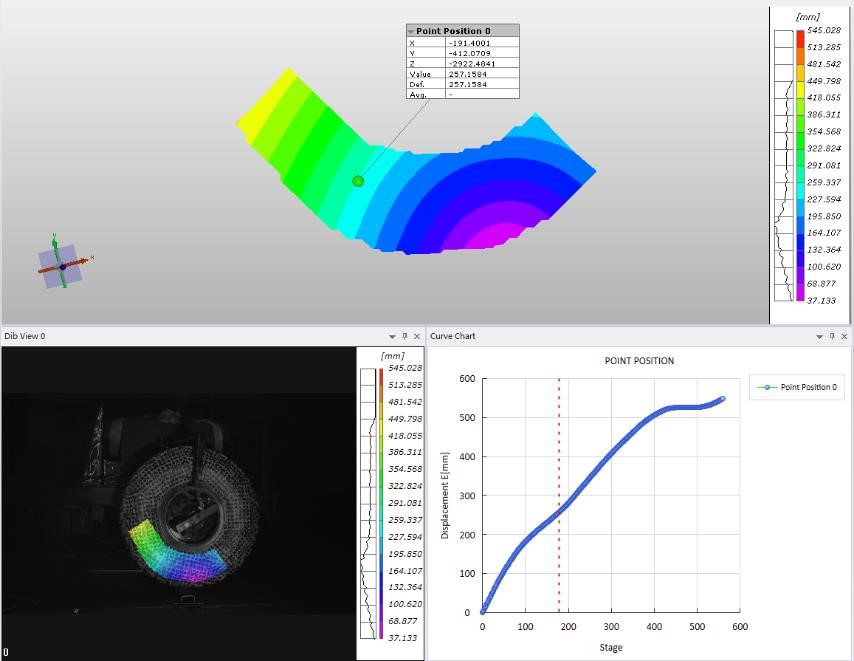The image size is (854, 661).
Task: Click the green measurement point on surface
Action: pos(358,181)
